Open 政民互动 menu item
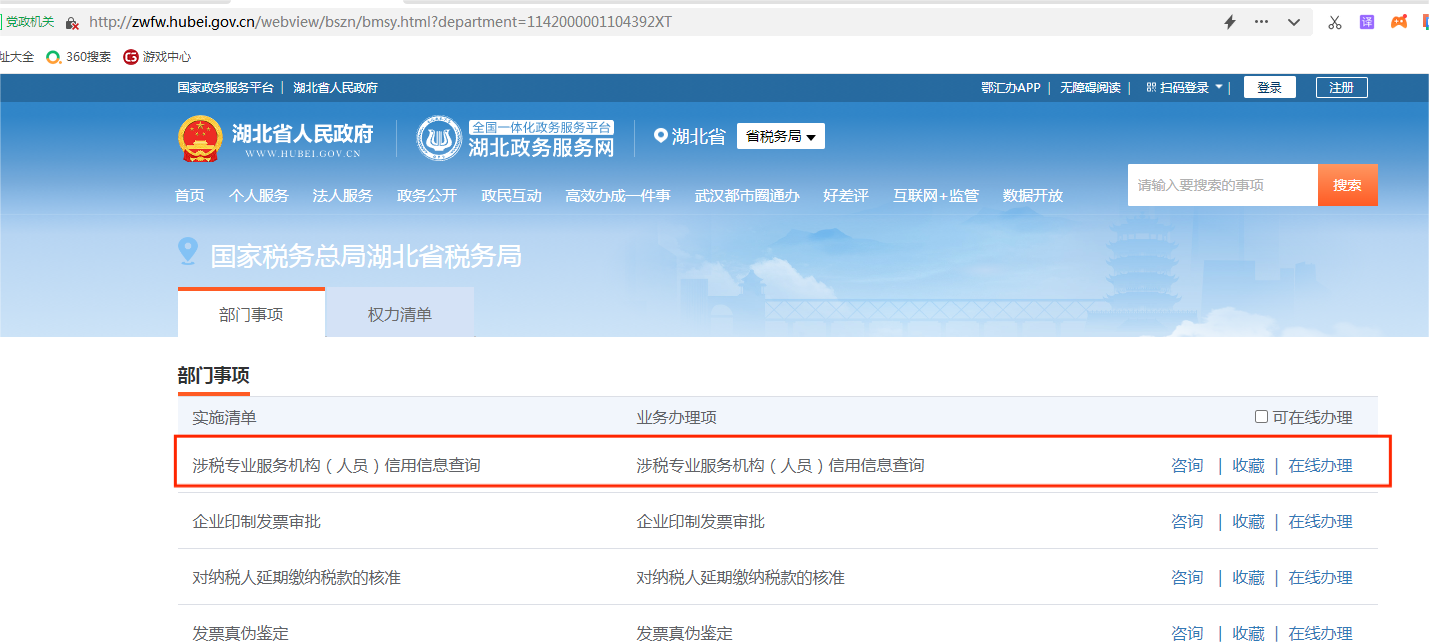 511,196
